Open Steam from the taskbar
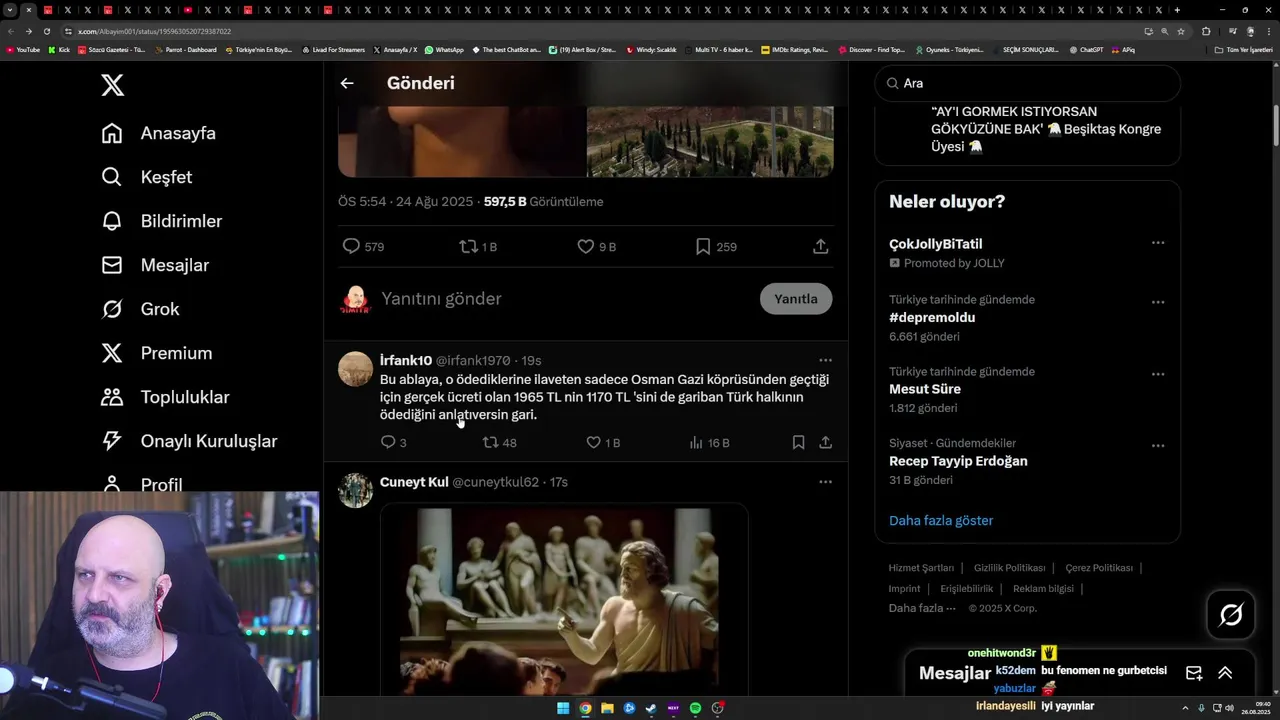The image size is (1280, 720). coord(651,708)
